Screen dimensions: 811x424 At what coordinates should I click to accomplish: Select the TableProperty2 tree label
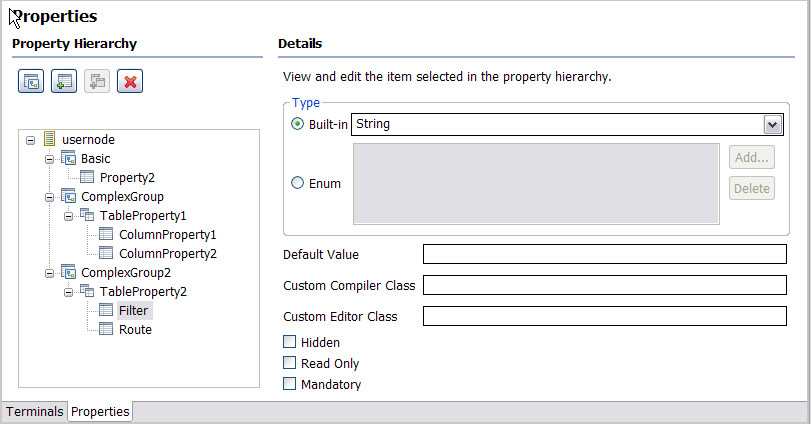click(x=143, y=292)
